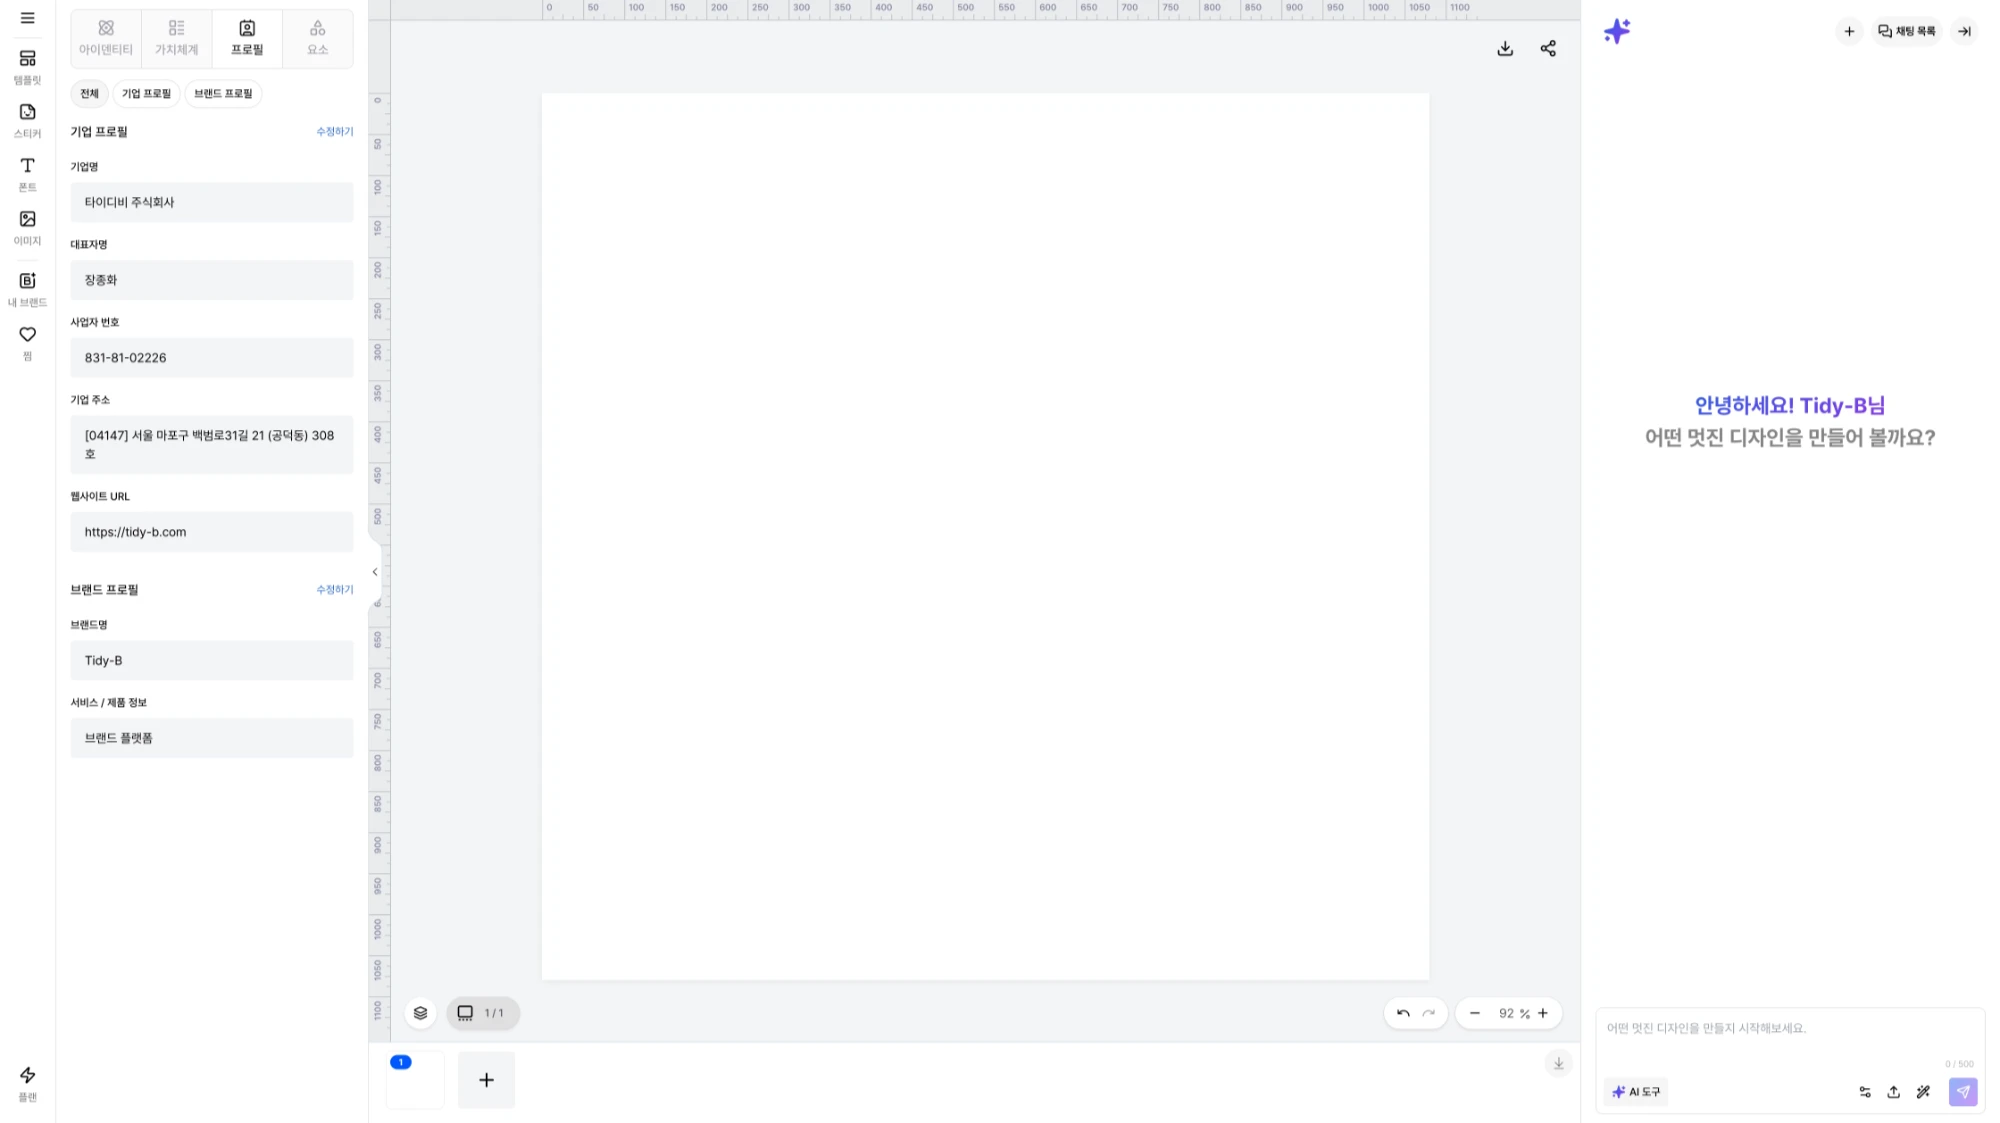This screenshot has width=2000, height=1123.
Task: Switch to the 아이덴티티 tab
Action: click(106, 38)
